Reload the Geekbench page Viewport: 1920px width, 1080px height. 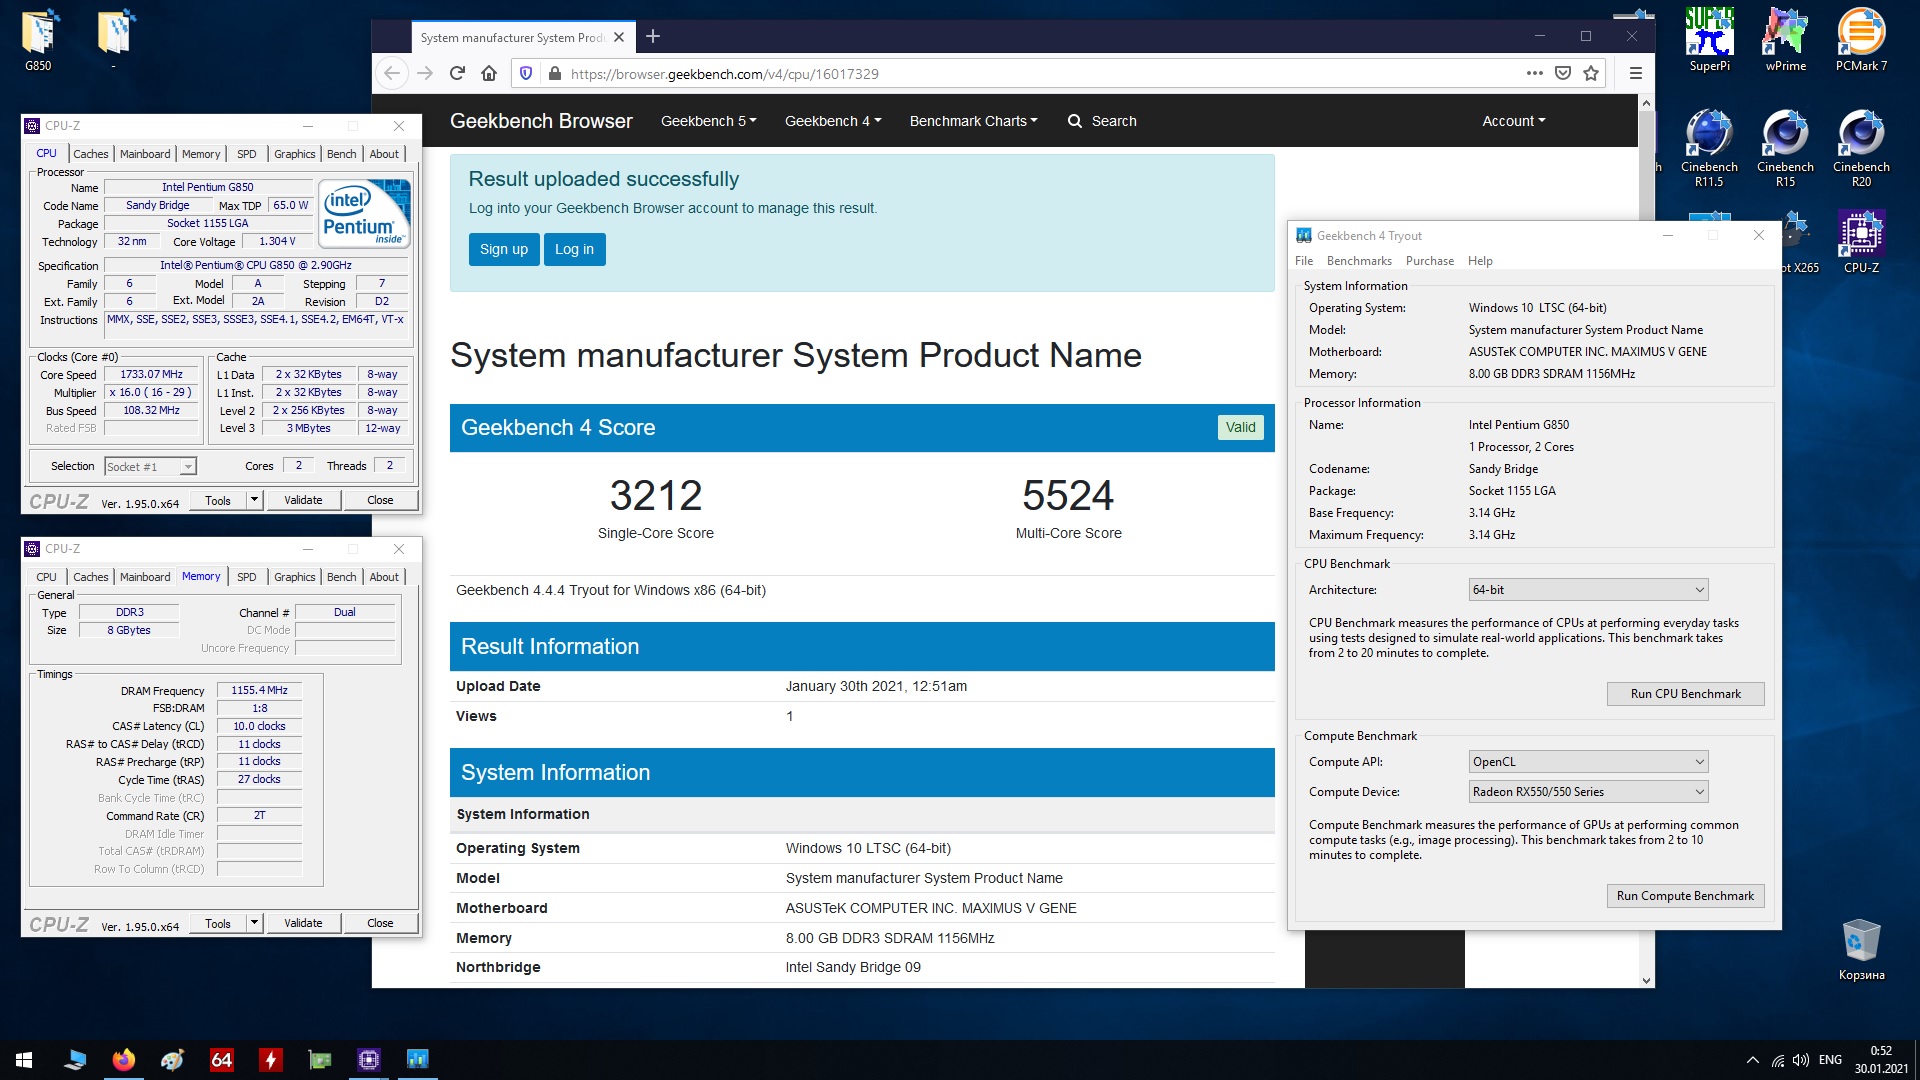pos(457,73)
